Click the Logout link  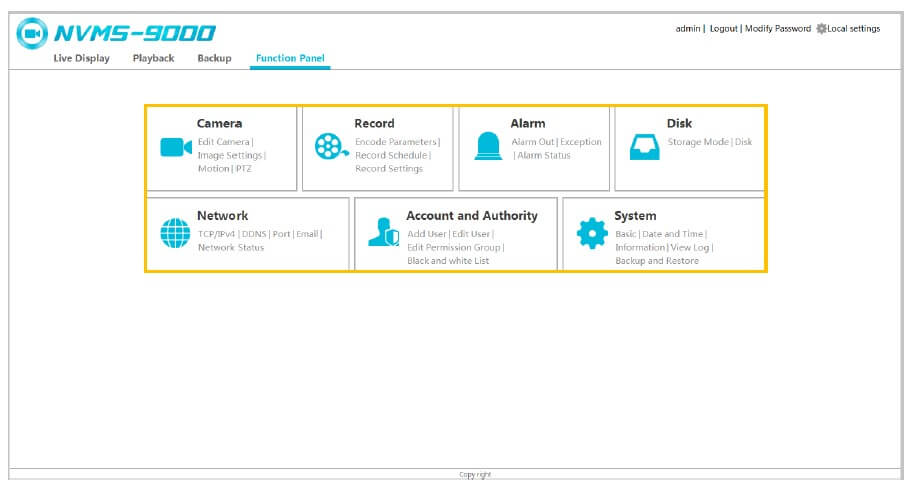724,29
